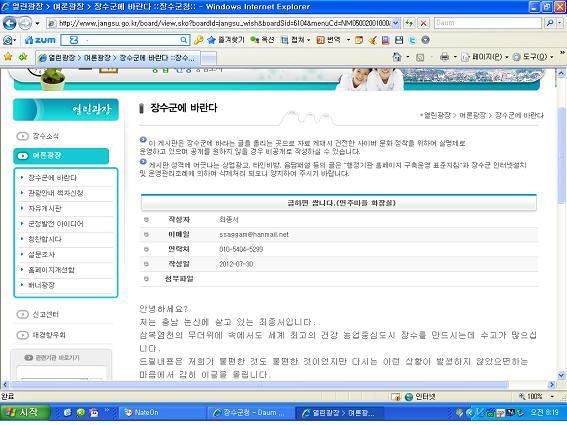
Task: Open the 도구(O) tools menu
Action: point(533,57)
